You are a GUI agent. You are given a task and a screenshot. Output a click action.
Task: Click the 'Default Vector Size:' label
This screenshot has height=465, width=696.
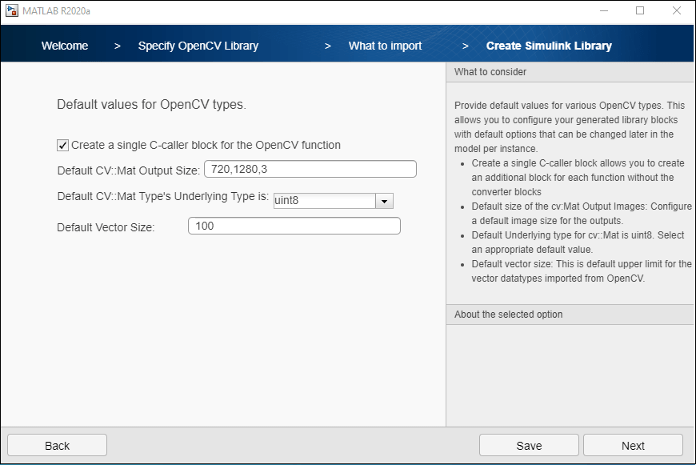tap(106, 228)
